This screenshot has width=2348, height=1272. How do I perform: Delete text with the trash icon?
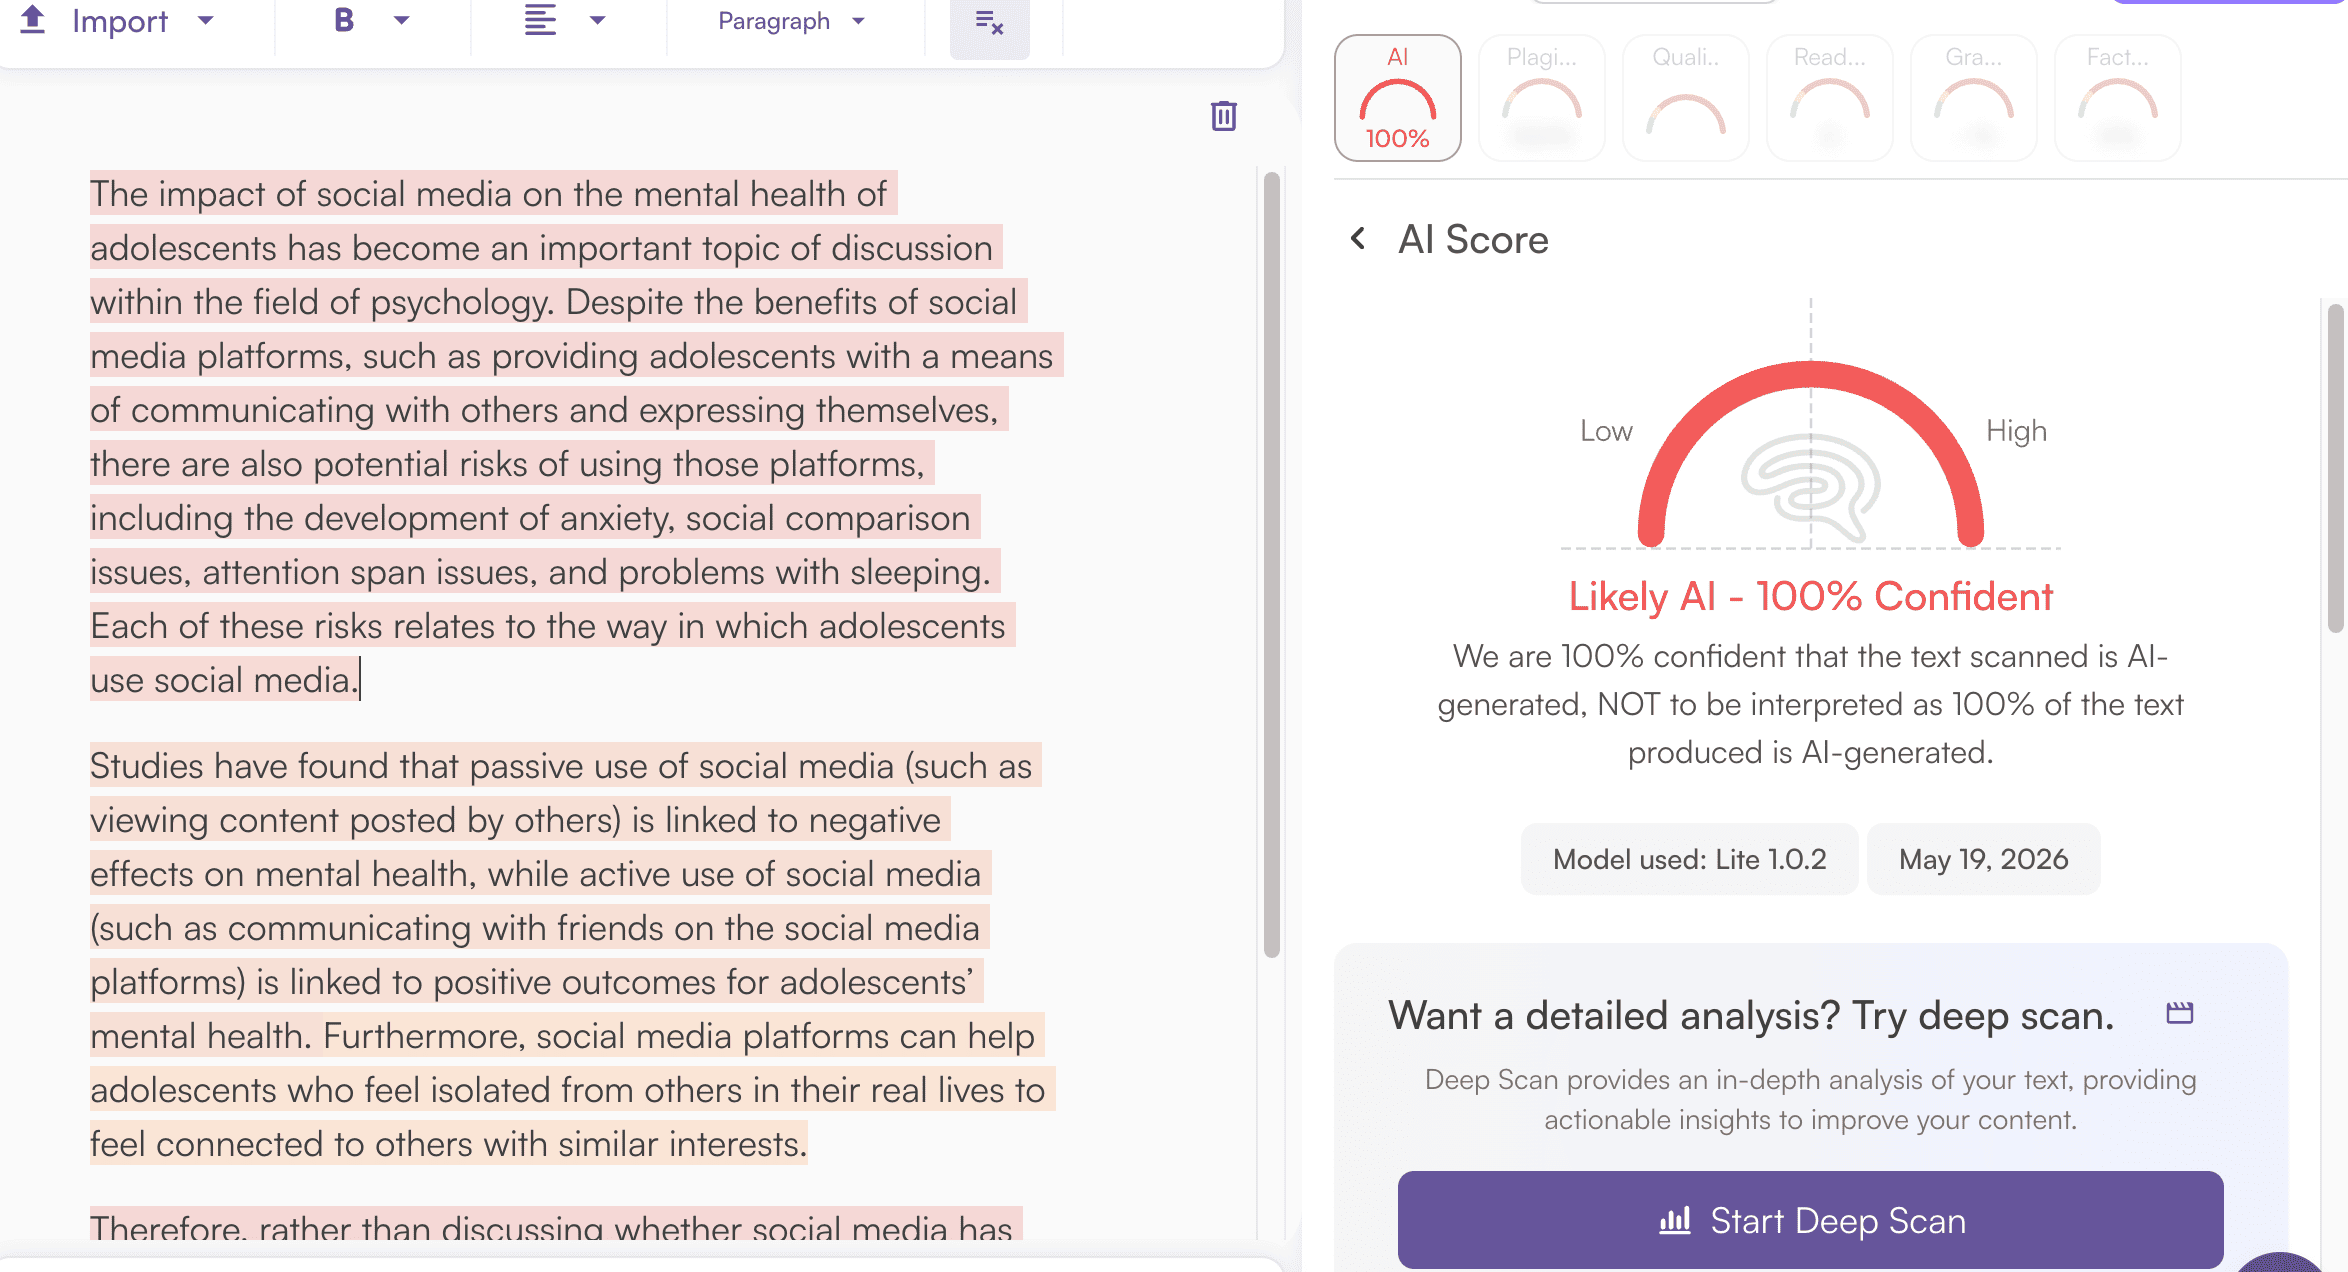pyautogui.click(x=1223, y=116)
